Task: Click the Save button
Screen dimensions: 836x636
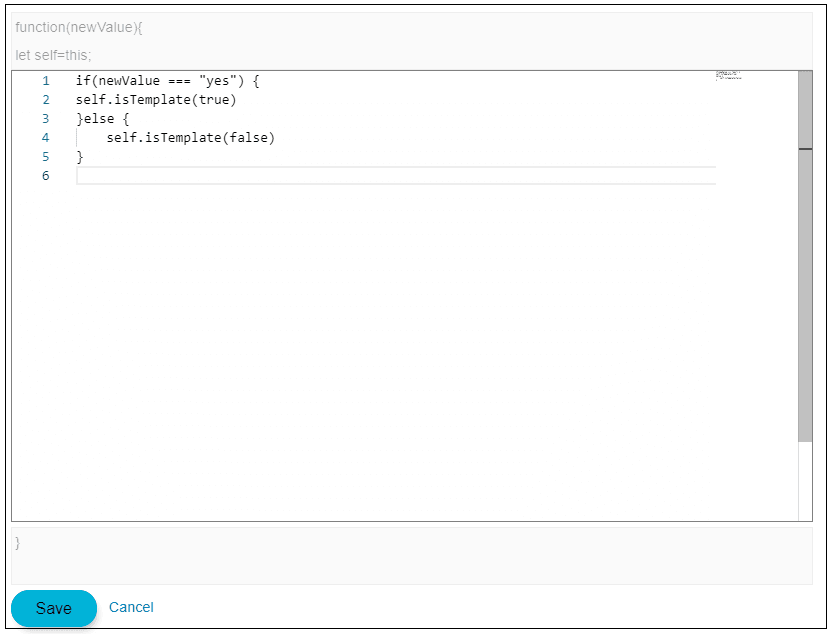Action: 53,608
